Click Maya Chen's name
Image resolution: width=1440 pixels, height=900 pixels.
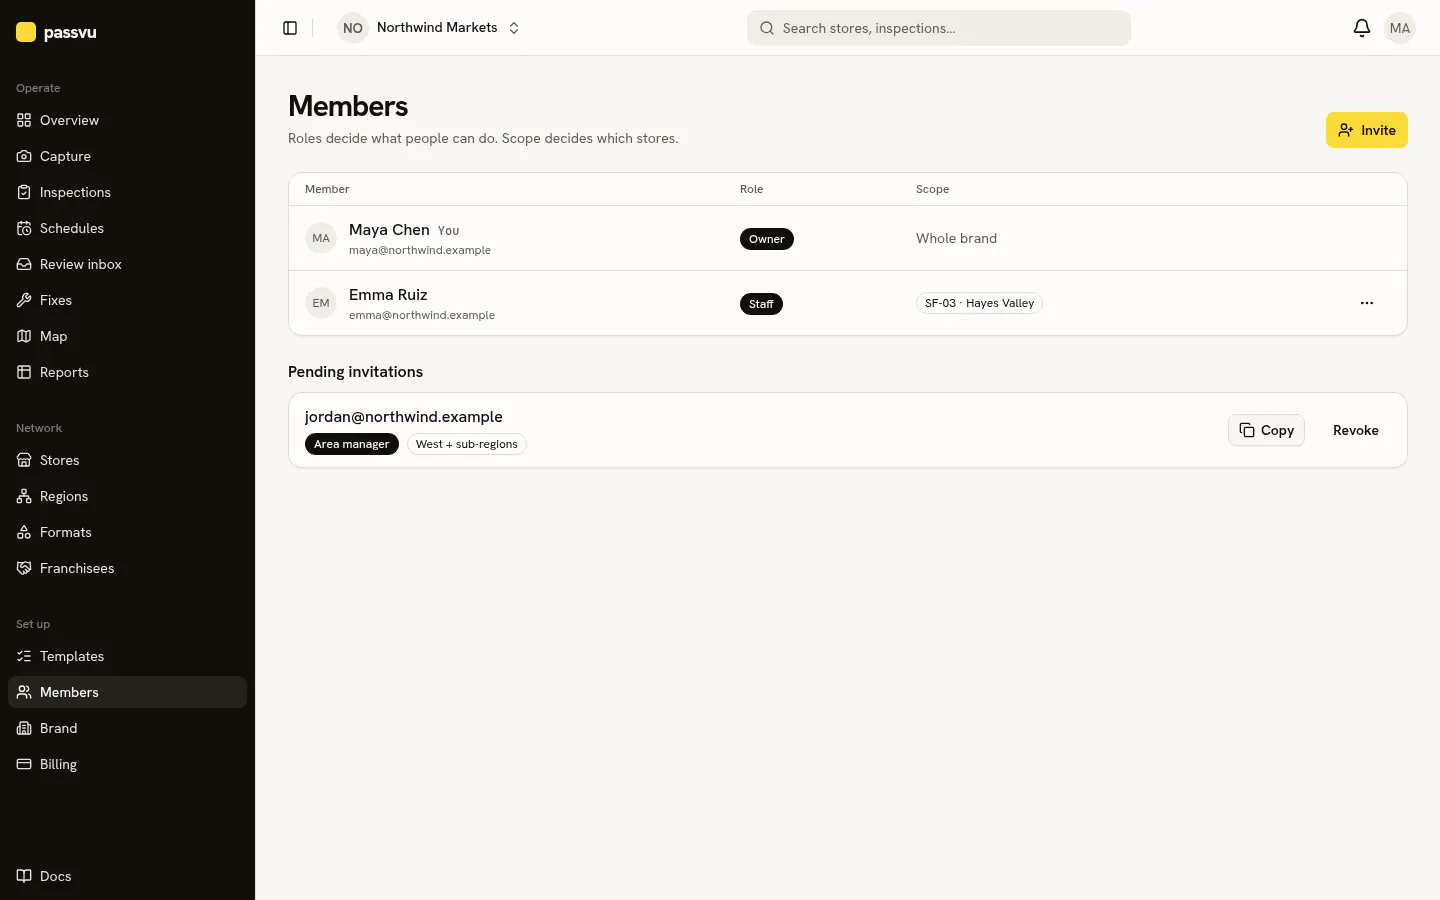point(389,230)
